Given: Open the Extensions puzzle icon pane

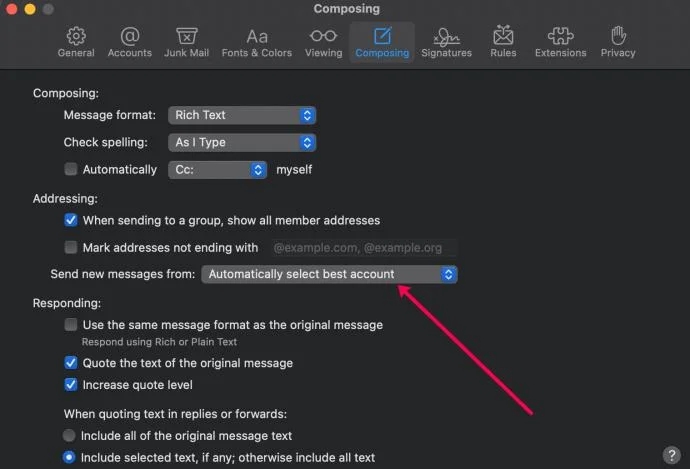Looking at the screenshot, I should pos(561,36).
